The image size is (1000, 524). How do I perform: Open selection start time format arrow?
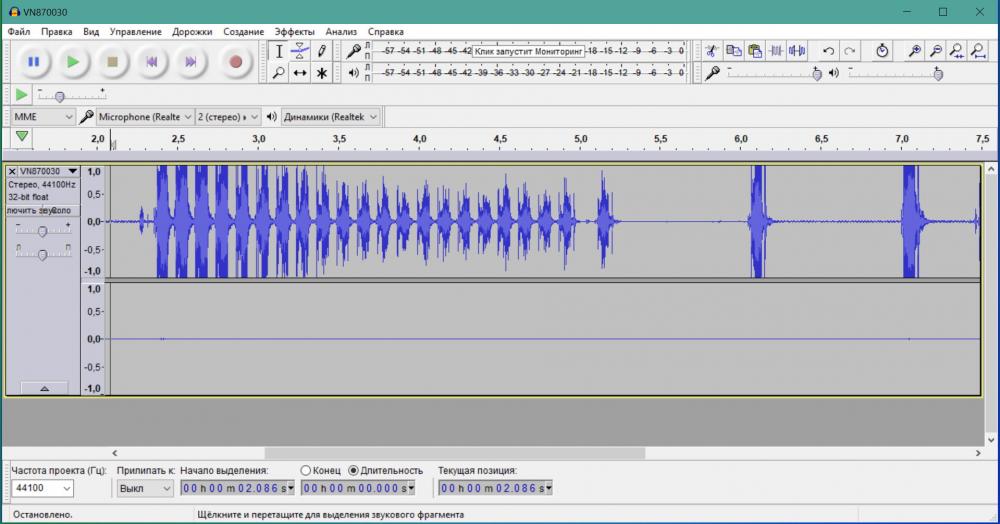coord(291,488)
